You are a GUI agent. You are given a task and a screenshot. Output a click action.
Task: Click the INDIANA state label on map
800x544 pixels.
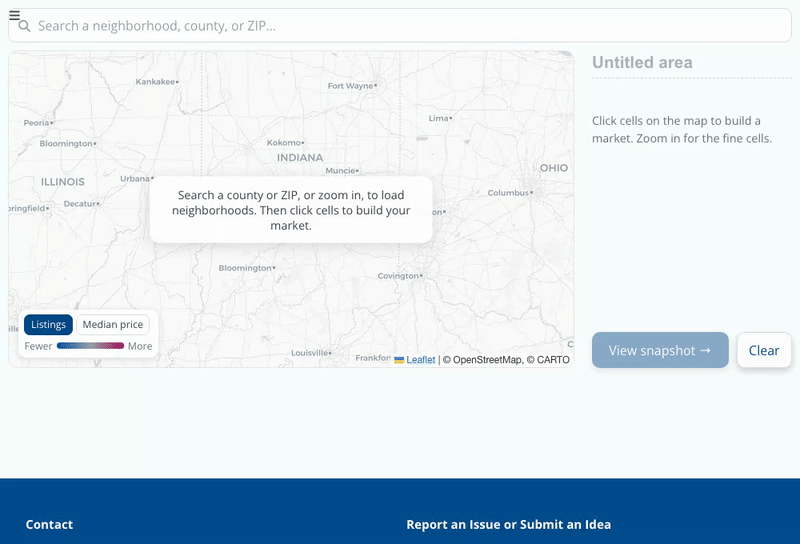coord(300,158)
